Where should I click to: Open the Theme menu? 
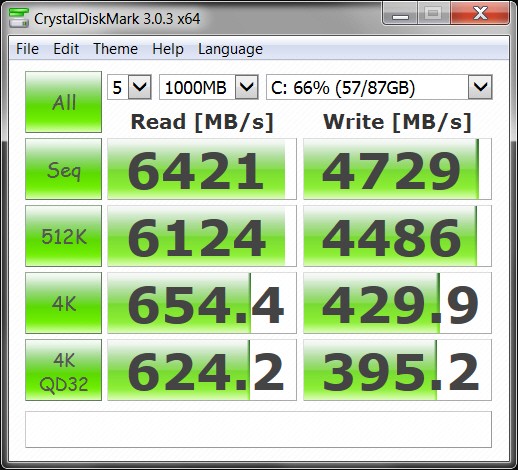tap(115, 49)
